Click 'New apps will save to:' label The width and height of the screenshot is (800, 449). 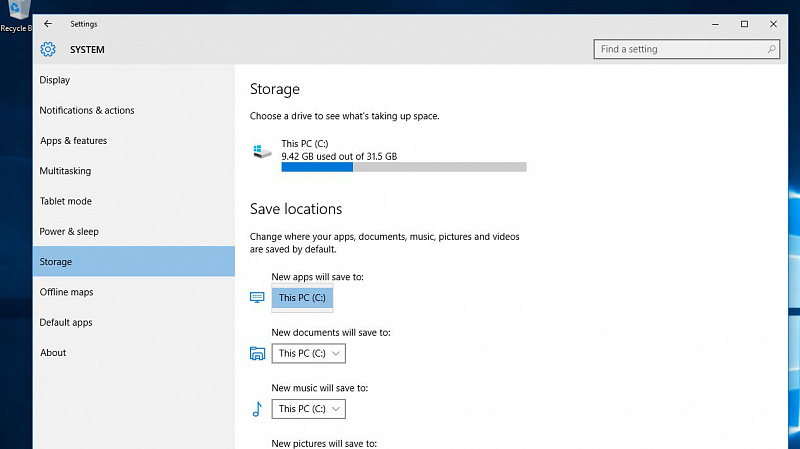coord(317,277)
